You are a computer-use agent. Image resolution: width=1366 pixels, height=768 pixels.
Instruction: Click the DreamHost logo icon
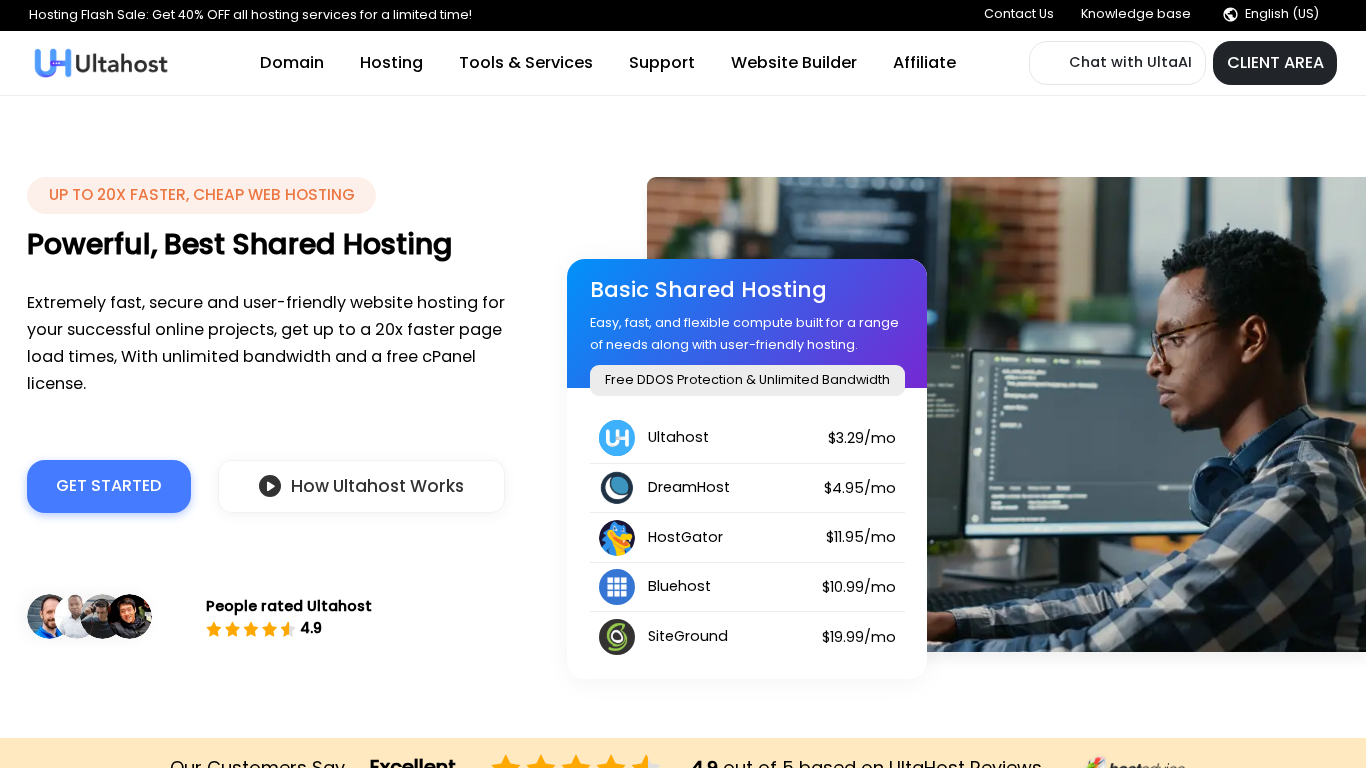[x=617, y=487]
